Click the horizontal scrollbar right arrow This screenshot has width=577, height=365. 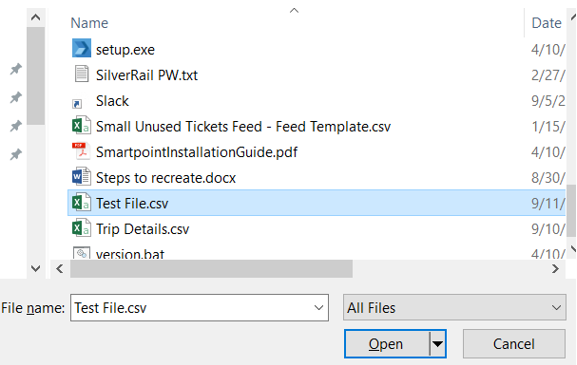[555, 269]
